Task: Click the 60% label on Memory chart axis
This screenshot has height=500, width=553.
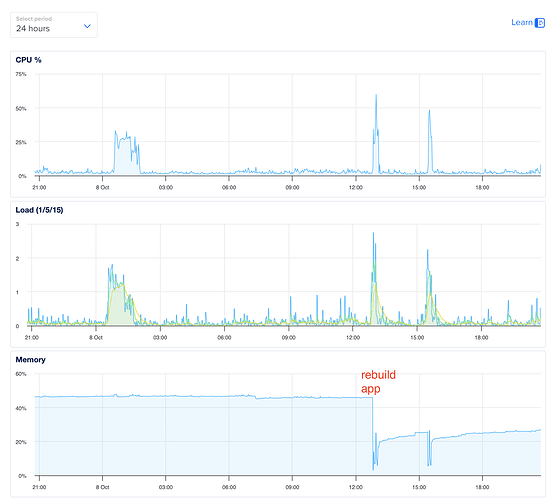Action: (21, 374)
